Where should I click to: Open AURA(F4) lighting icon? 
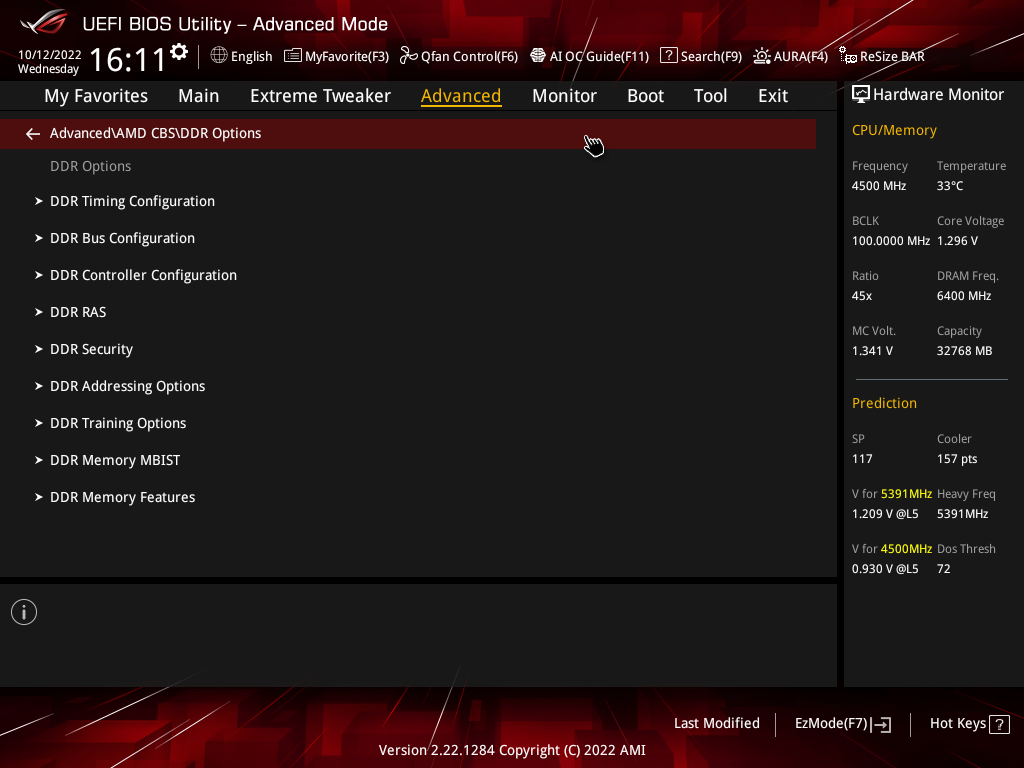tap(761, 56)
